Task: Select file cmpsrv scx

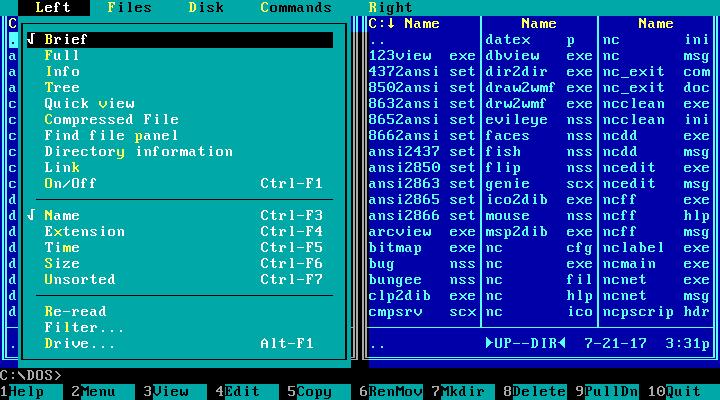Action: (x=423, y=311)
